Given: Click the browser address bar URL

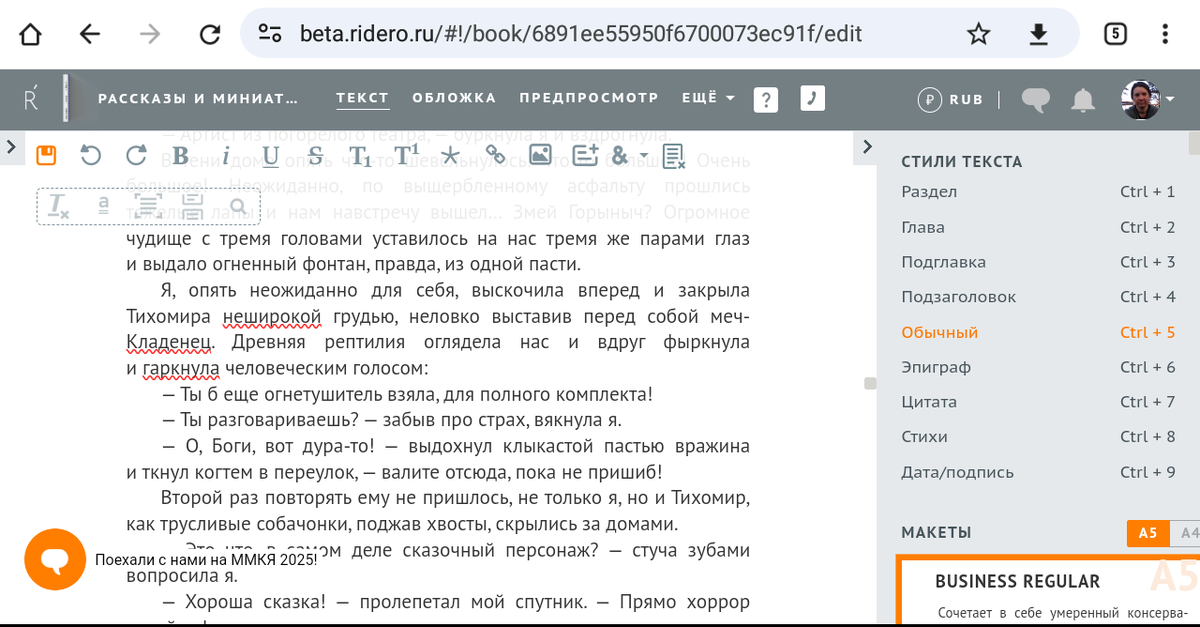Looking at the screenshot, I should coord(581,34).
